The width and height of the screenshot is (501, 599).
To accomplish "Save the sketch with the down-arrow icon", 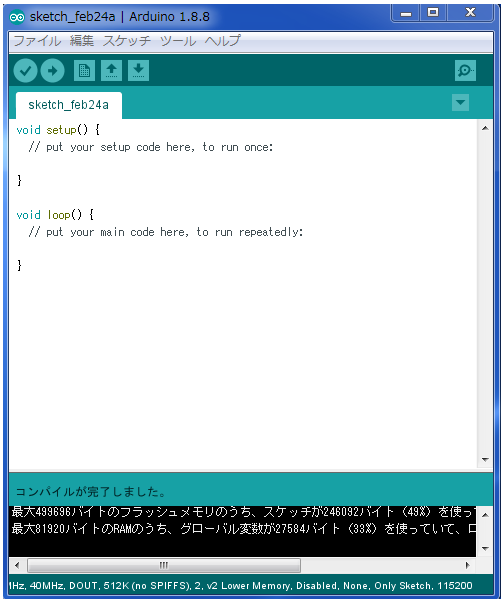I will [138, 71].
